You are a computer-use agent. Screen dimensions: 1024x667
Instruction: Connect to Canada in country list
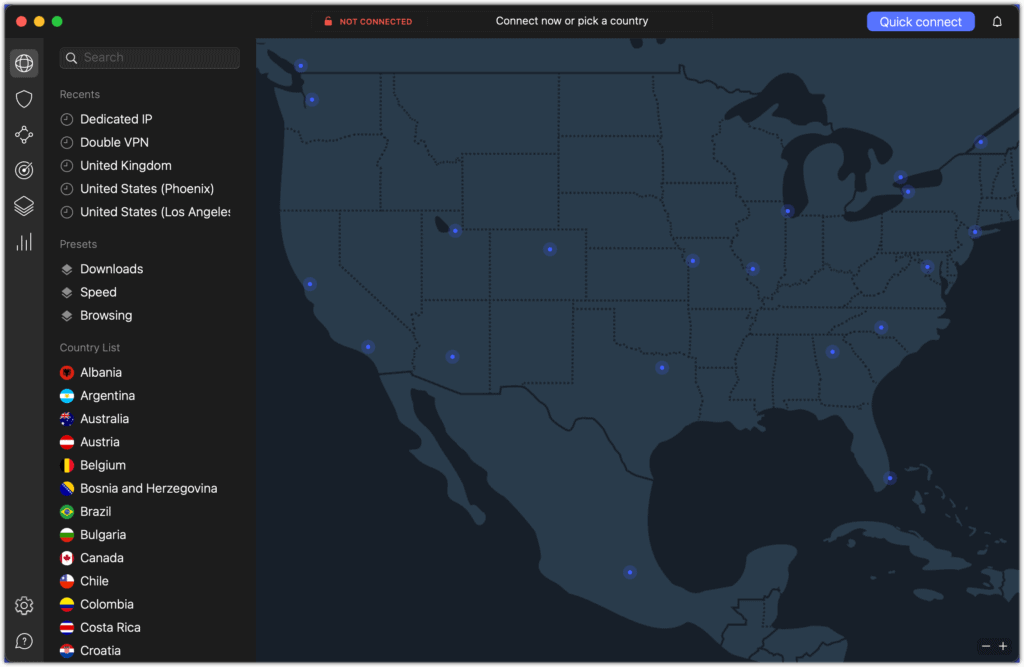pos(102,558)
